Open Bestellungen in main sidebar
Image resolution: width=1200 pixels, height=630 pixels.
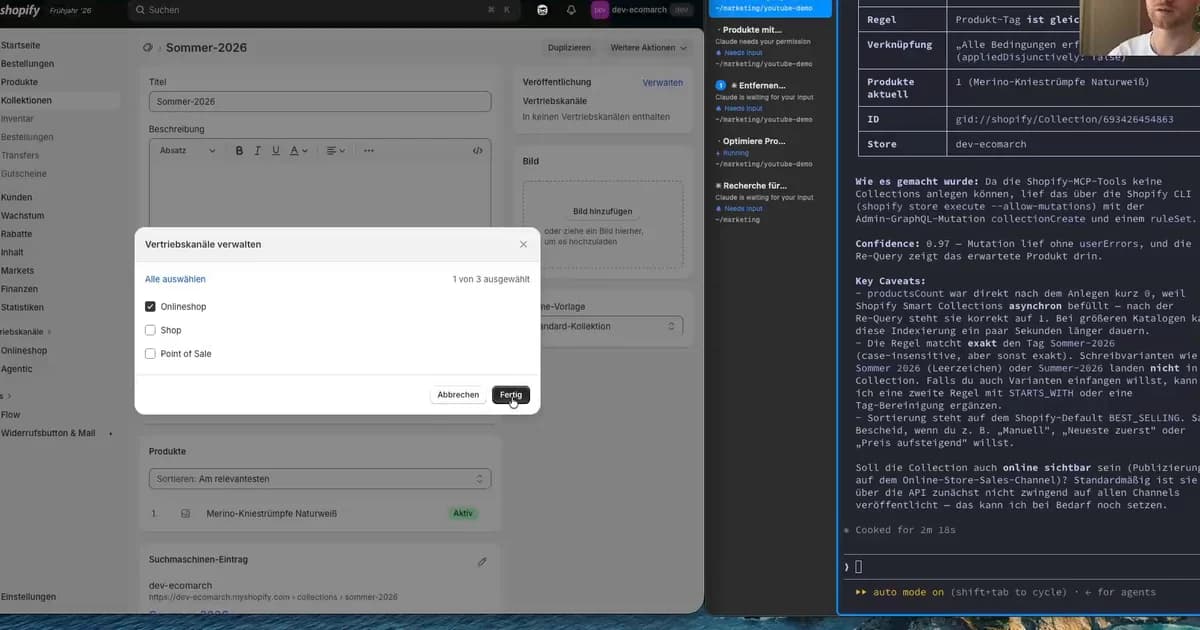(27, 64)
